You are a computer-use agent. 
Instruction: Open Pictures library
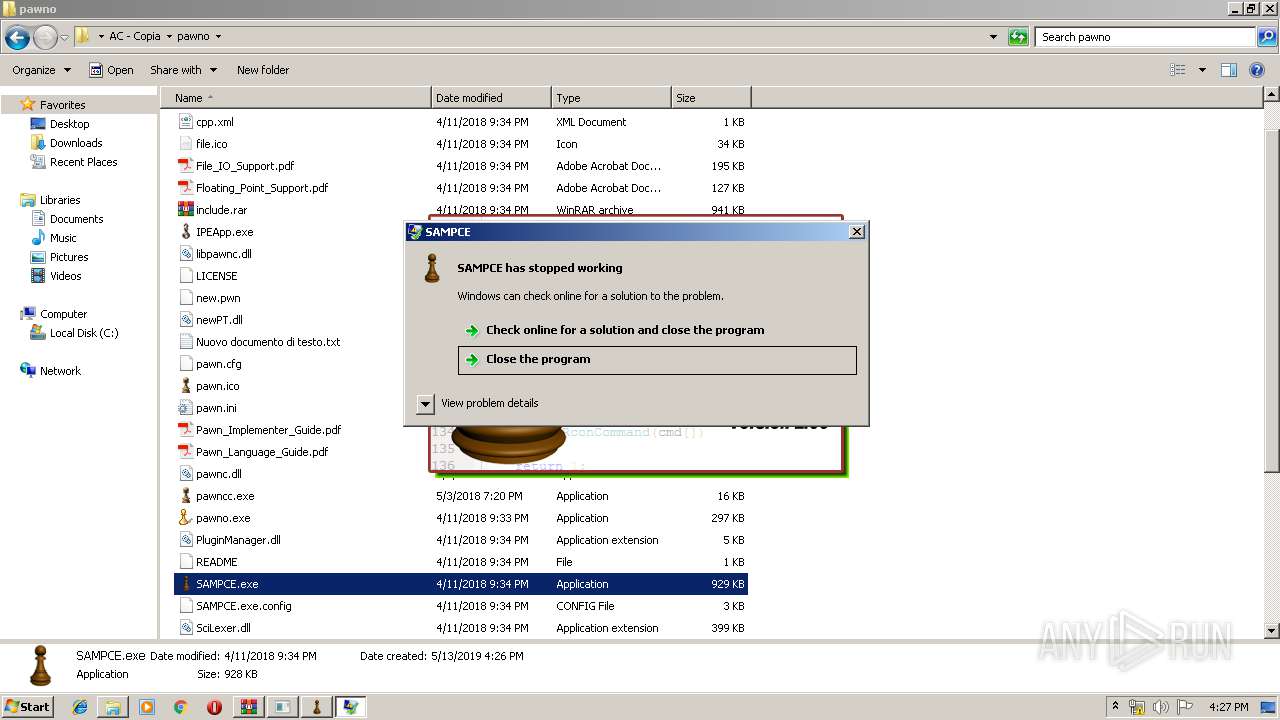[x=69, y=257]
